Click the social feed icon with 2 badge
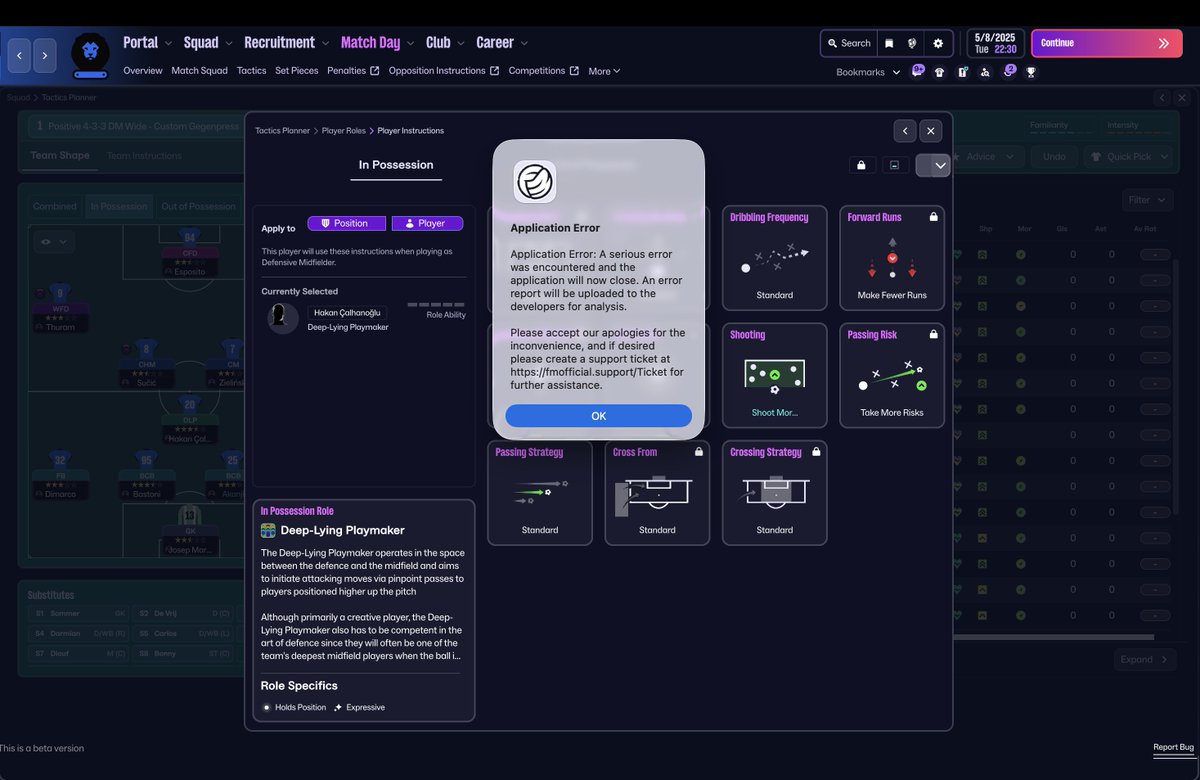1200x780 pixels. pos(1008,72)
